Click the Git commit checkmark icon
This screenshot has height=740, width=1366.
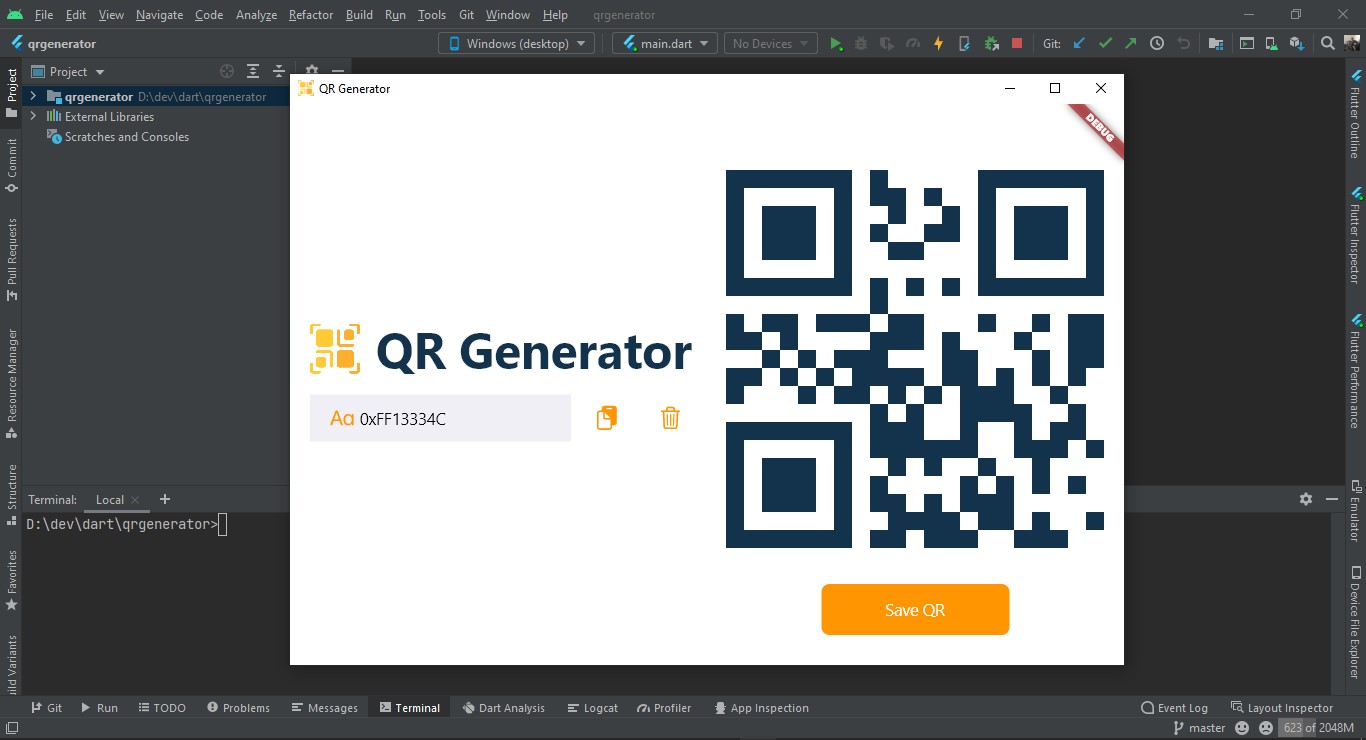[1105, 44]
